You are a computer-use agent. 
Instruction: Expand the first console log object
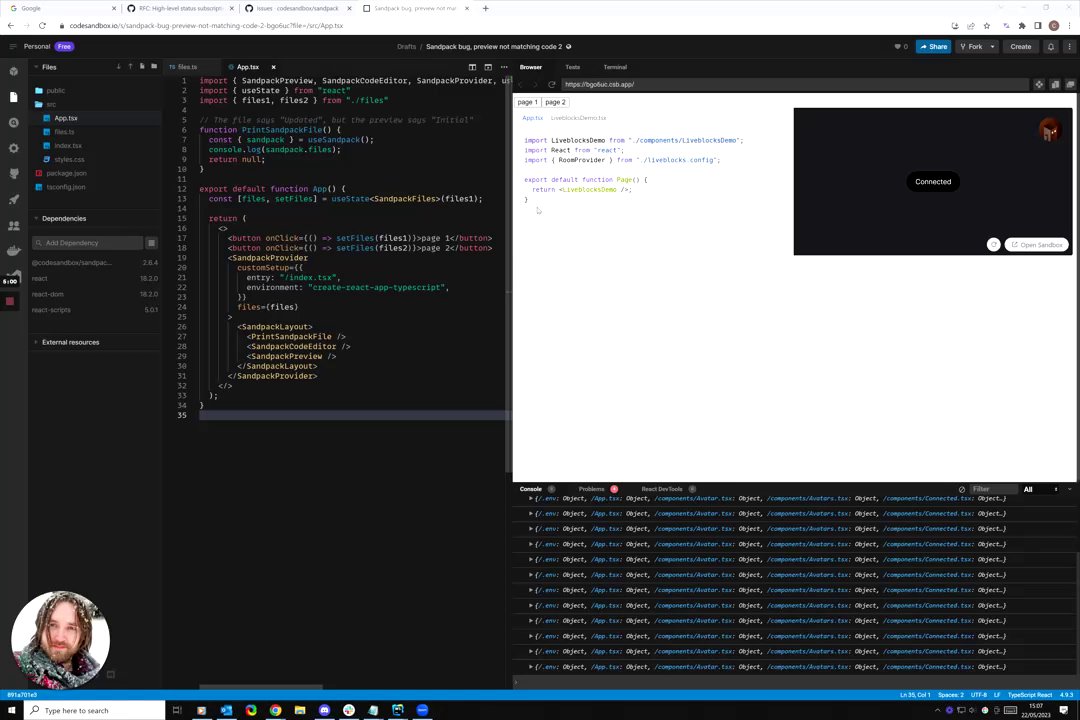[x=530, y=498]
